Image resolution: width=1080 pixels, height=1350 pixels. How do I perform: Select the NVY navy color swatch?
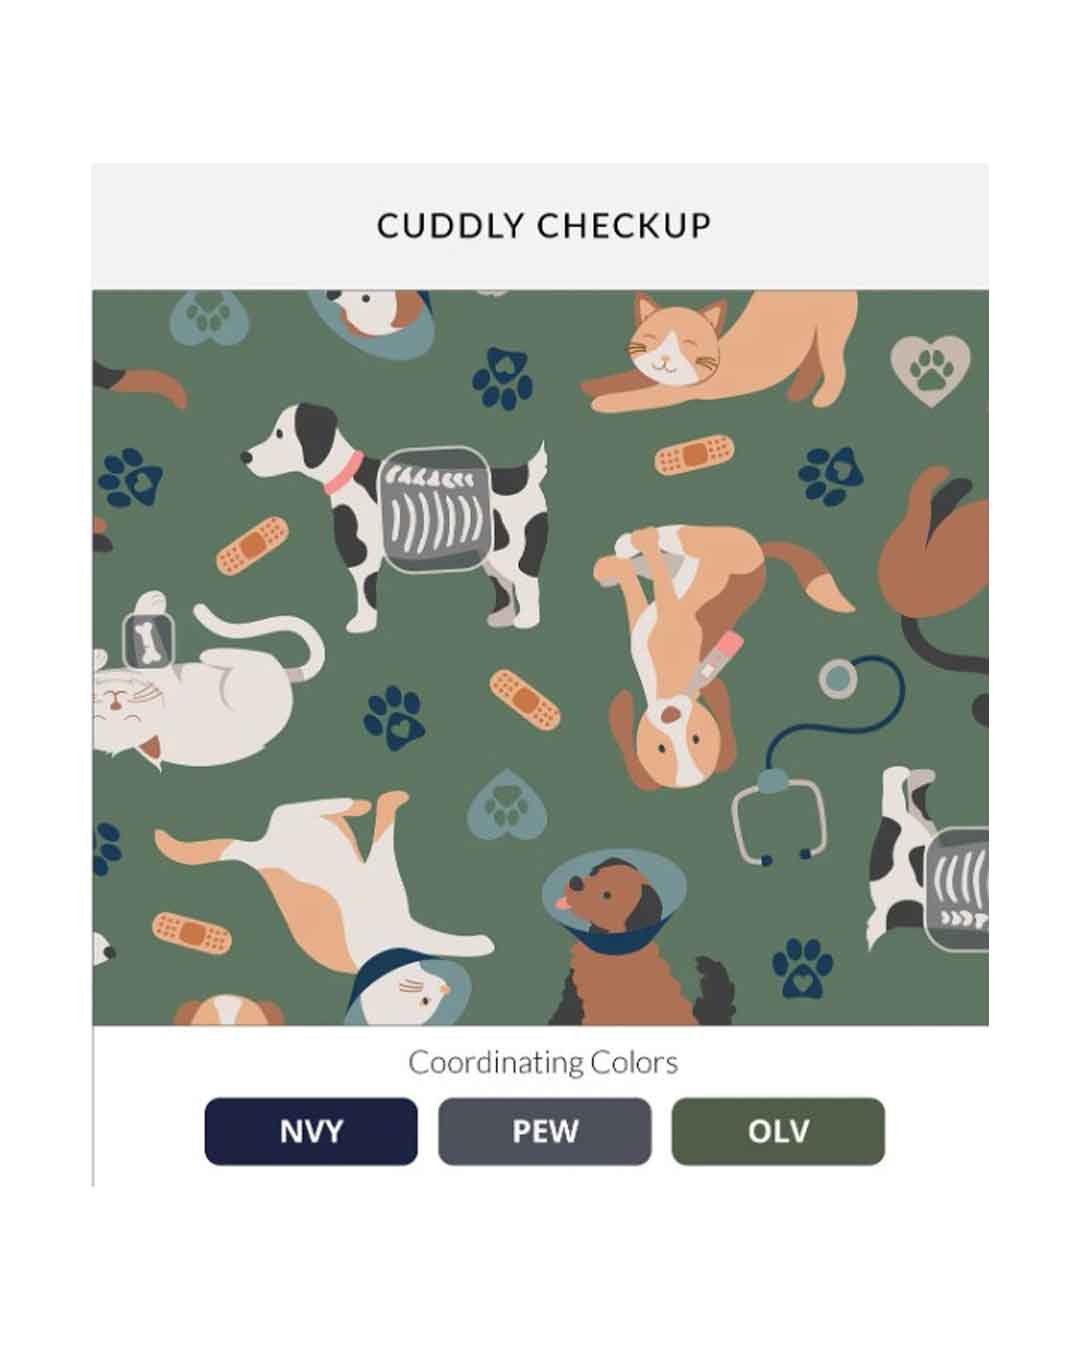(311, 1131)
